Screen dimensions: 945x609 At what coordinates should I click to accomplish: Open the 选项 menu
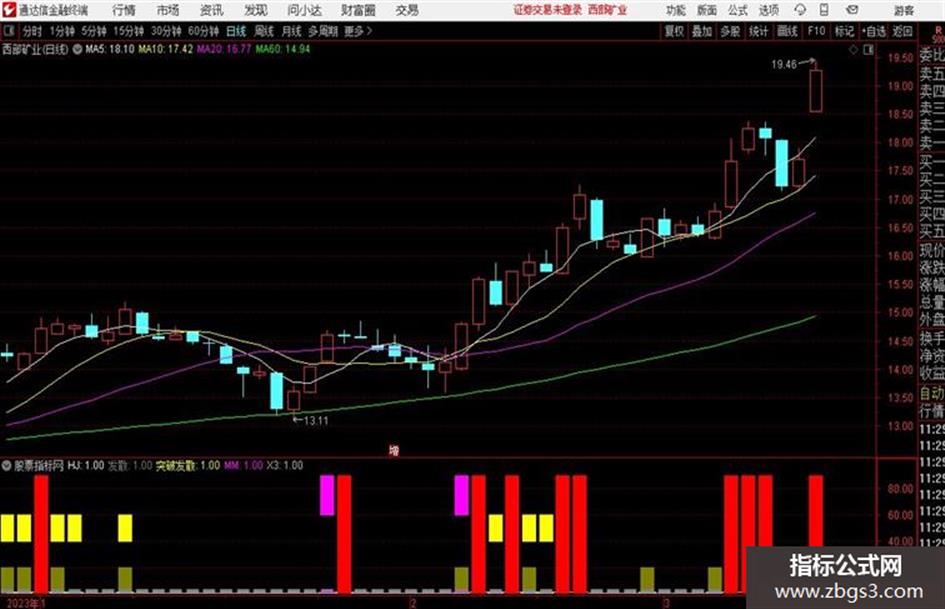(768, 10)
